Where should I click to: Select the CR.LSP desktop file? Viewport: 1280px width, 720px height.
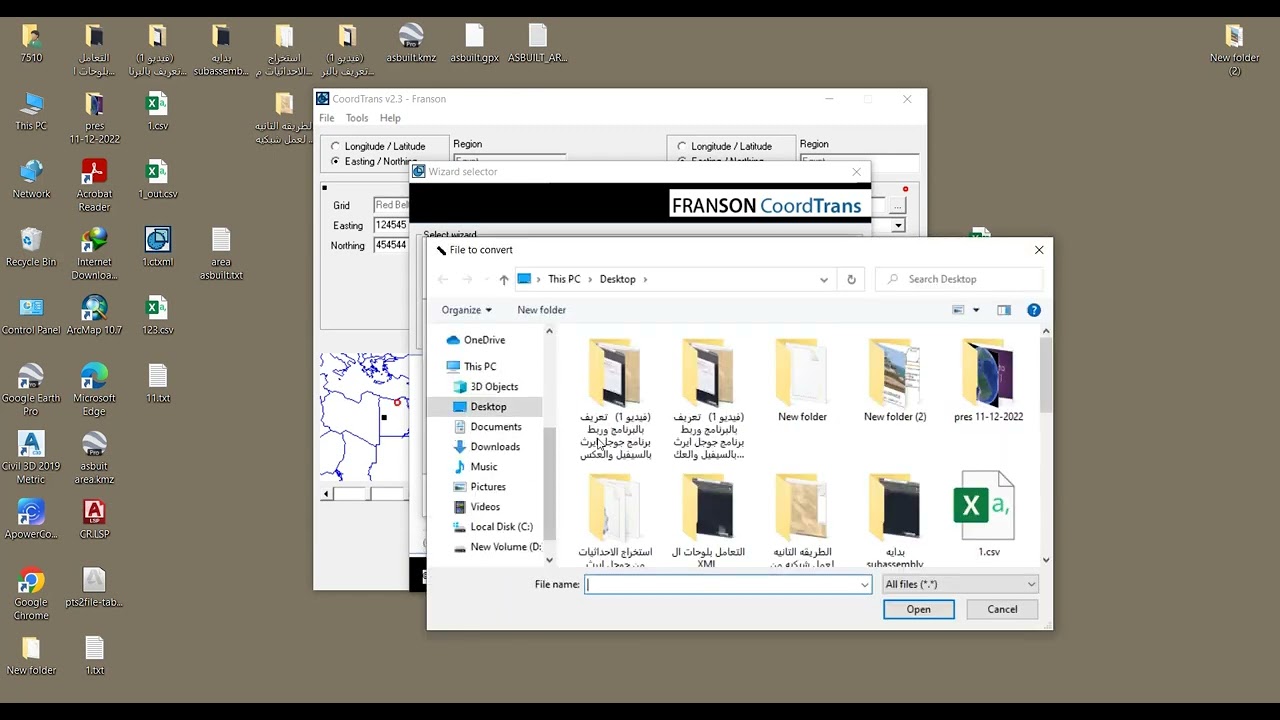(x=94, y=519)
